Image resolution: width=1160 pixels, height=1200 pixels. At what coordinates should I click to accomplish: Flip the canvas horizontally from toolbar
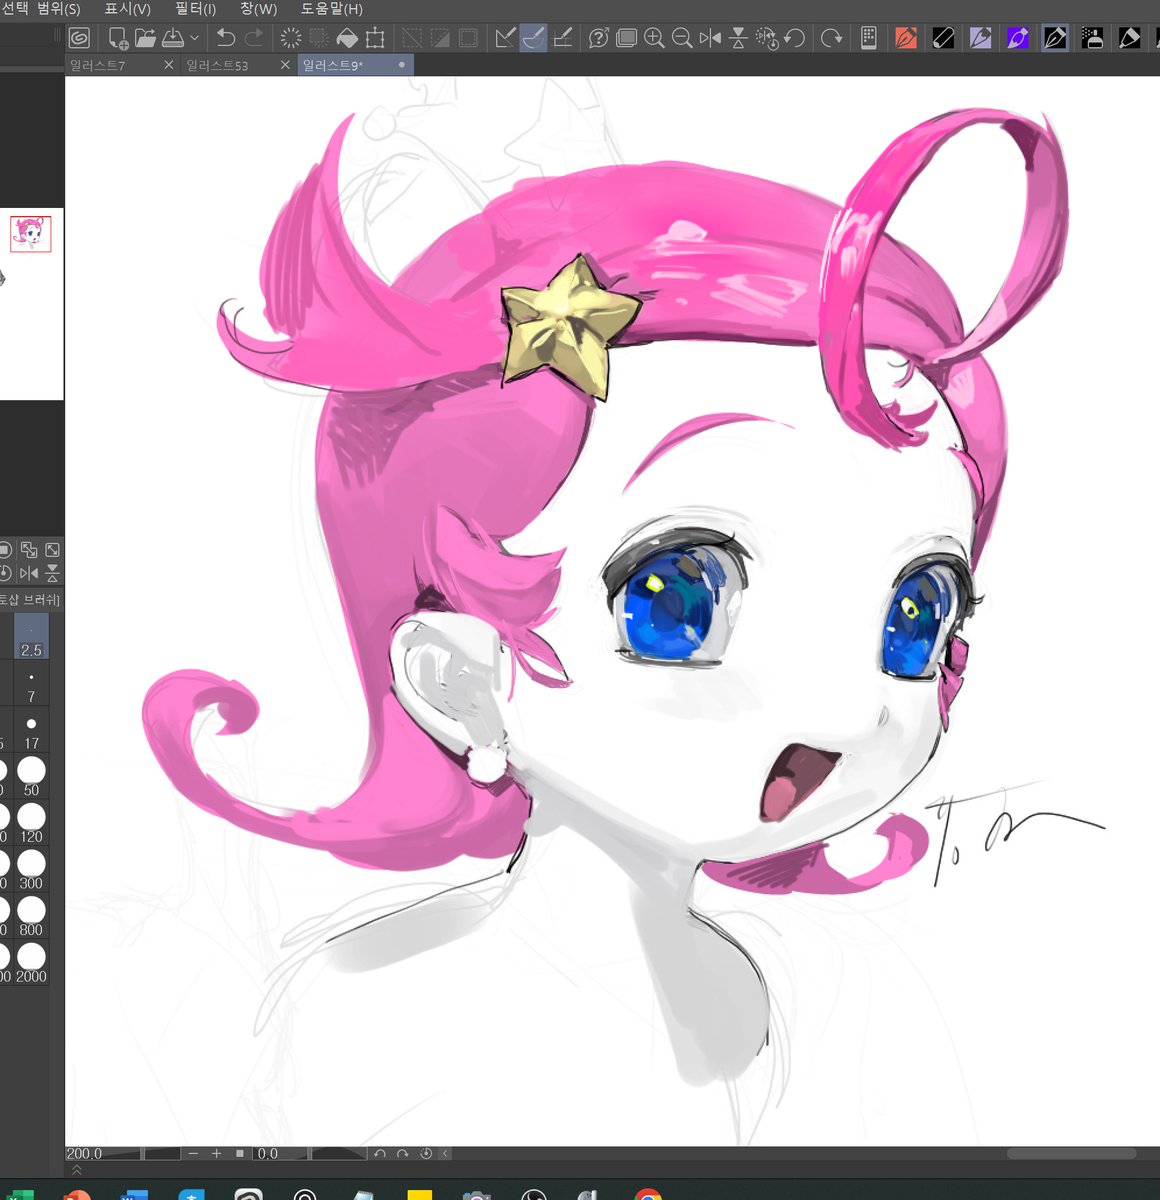710,38
